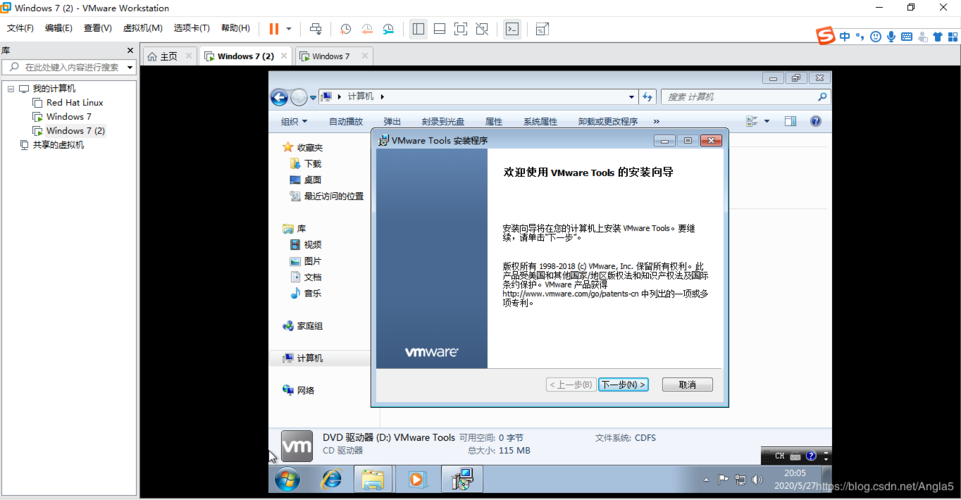The image size is (961, 500).
Task: Launch Internet Explorer from the guest taskbar
Action: (x=332, y=479)
